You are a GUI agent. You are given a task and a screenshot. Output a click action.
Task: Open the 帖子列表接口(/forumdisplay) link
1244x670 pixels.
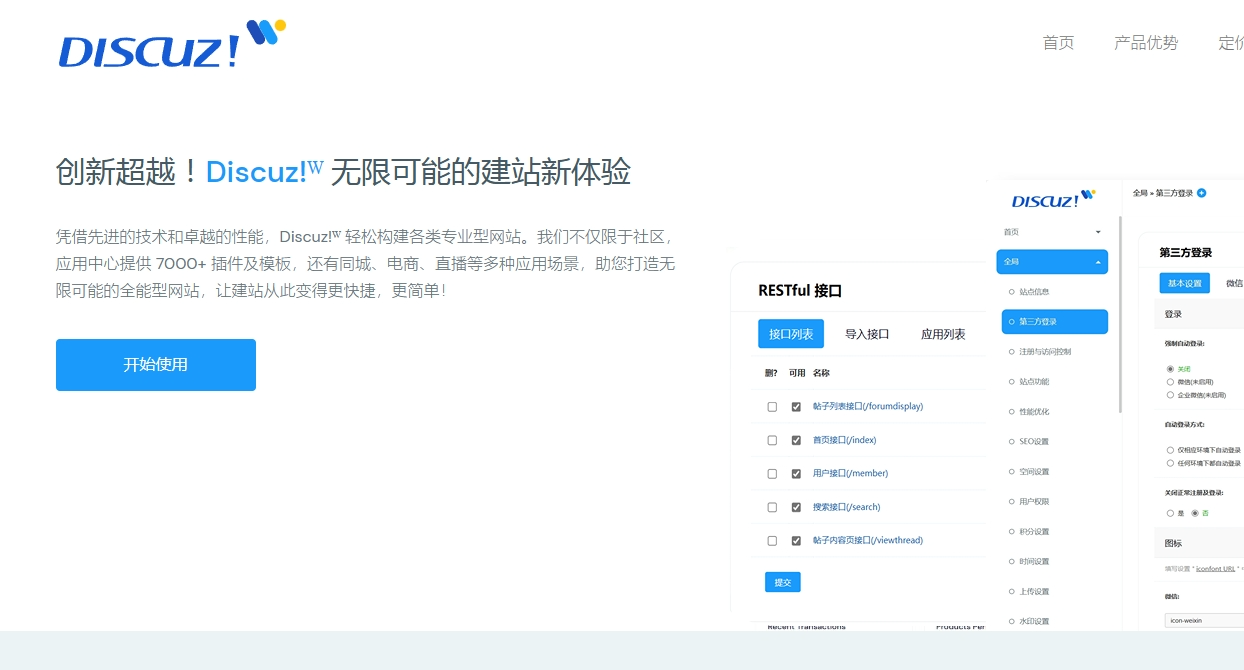(x=868, y=406)
